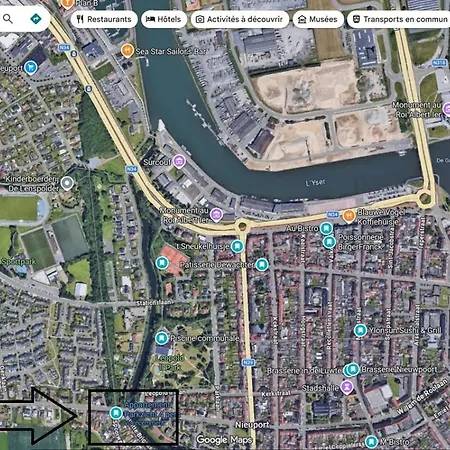
Task: Click the Google Maps logo link
Action: pyautogui.click(x=224, y=440)
